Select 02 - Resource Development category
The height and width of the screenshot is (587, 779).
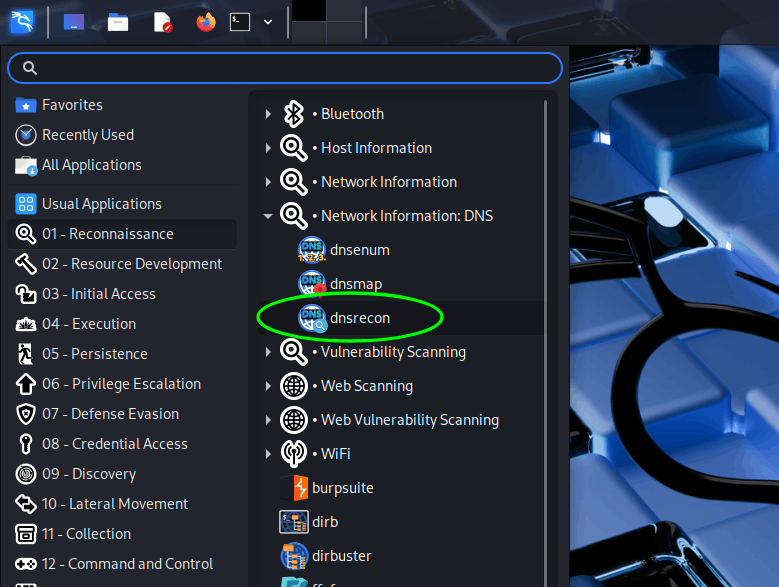(122, 264)
